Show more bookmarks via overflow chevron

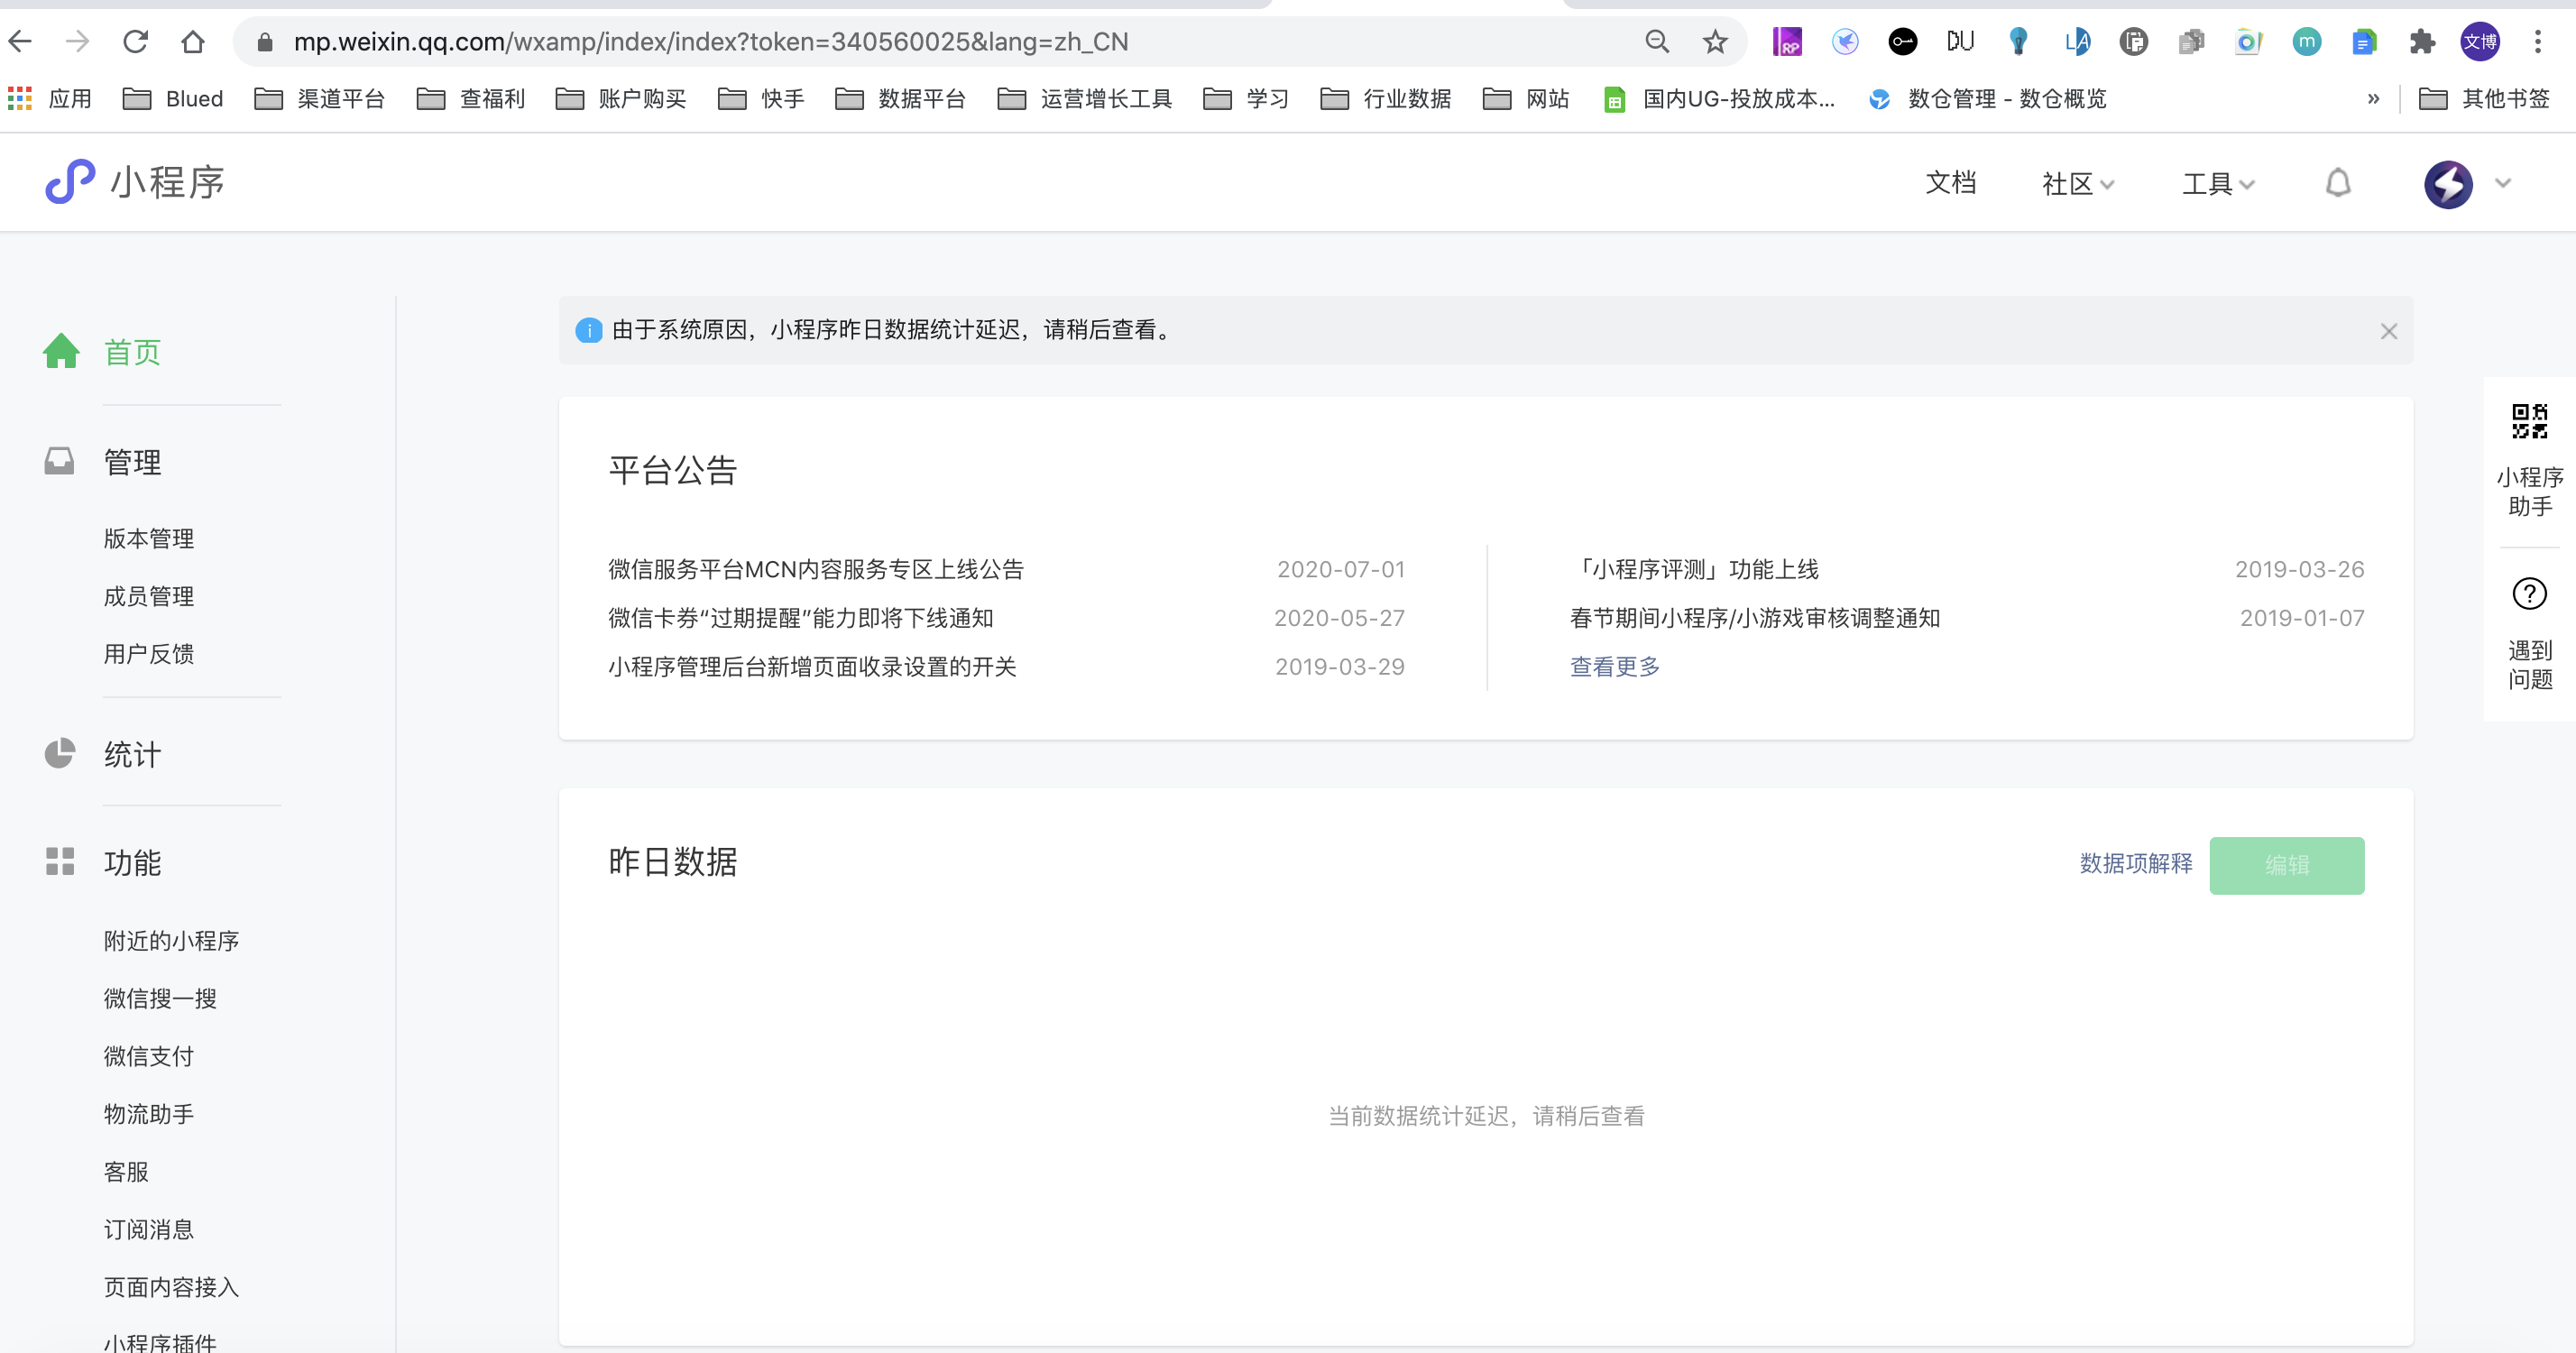2372,99
